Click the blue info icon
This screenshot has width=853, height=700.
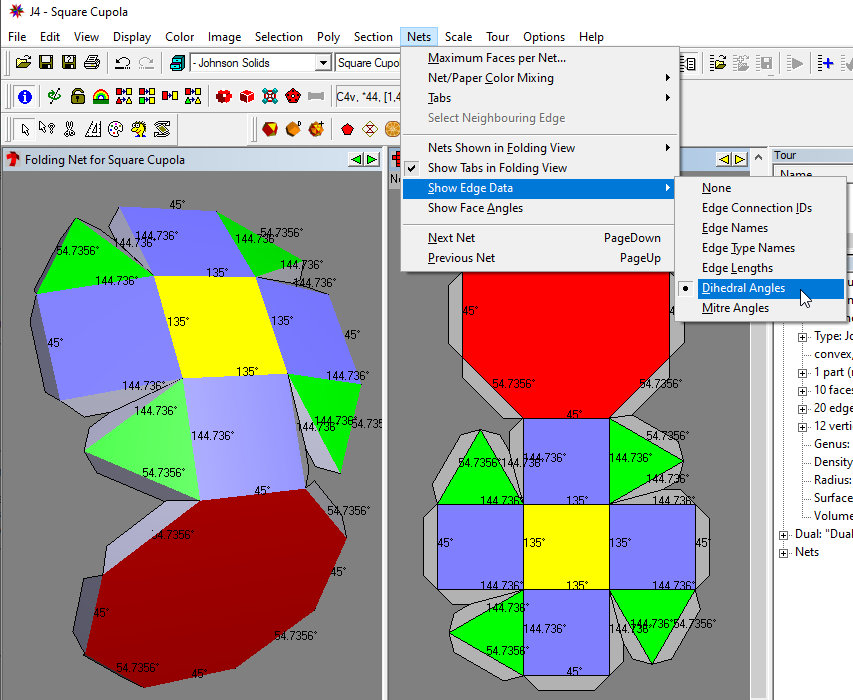click(x=24, y=97)
